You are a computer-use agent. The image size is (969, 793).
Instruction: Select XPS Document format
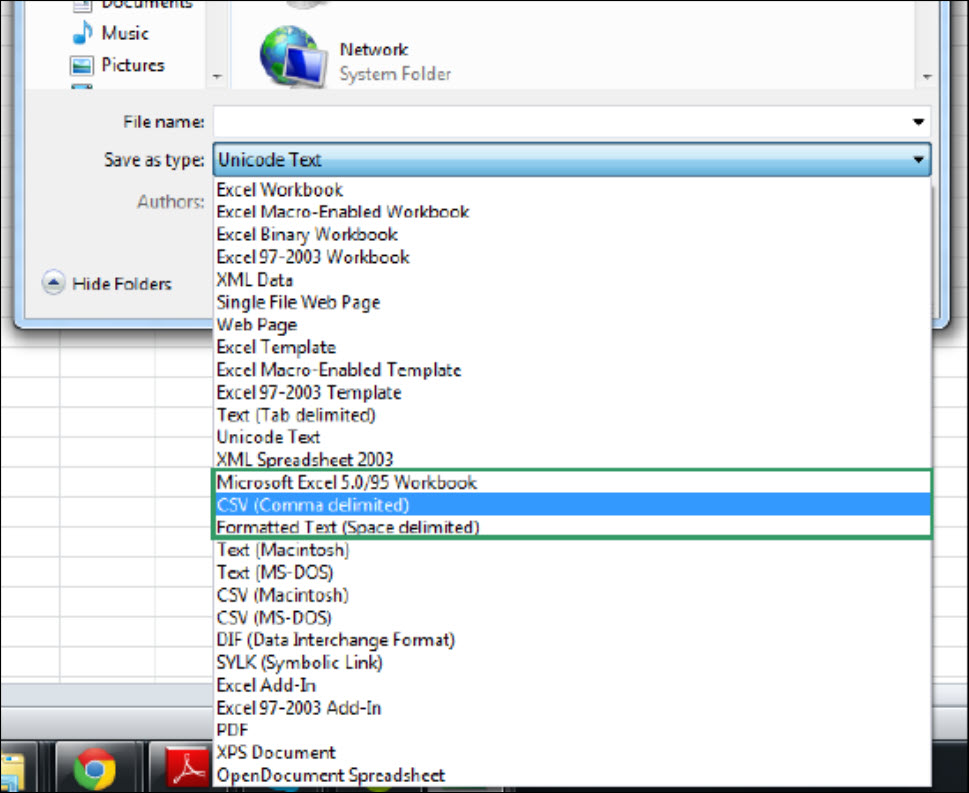[x=572, y=753]
